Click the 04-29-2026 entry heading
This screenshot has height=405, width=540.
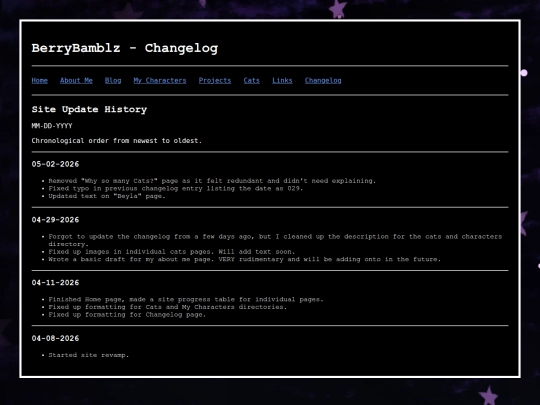point(55,220)
